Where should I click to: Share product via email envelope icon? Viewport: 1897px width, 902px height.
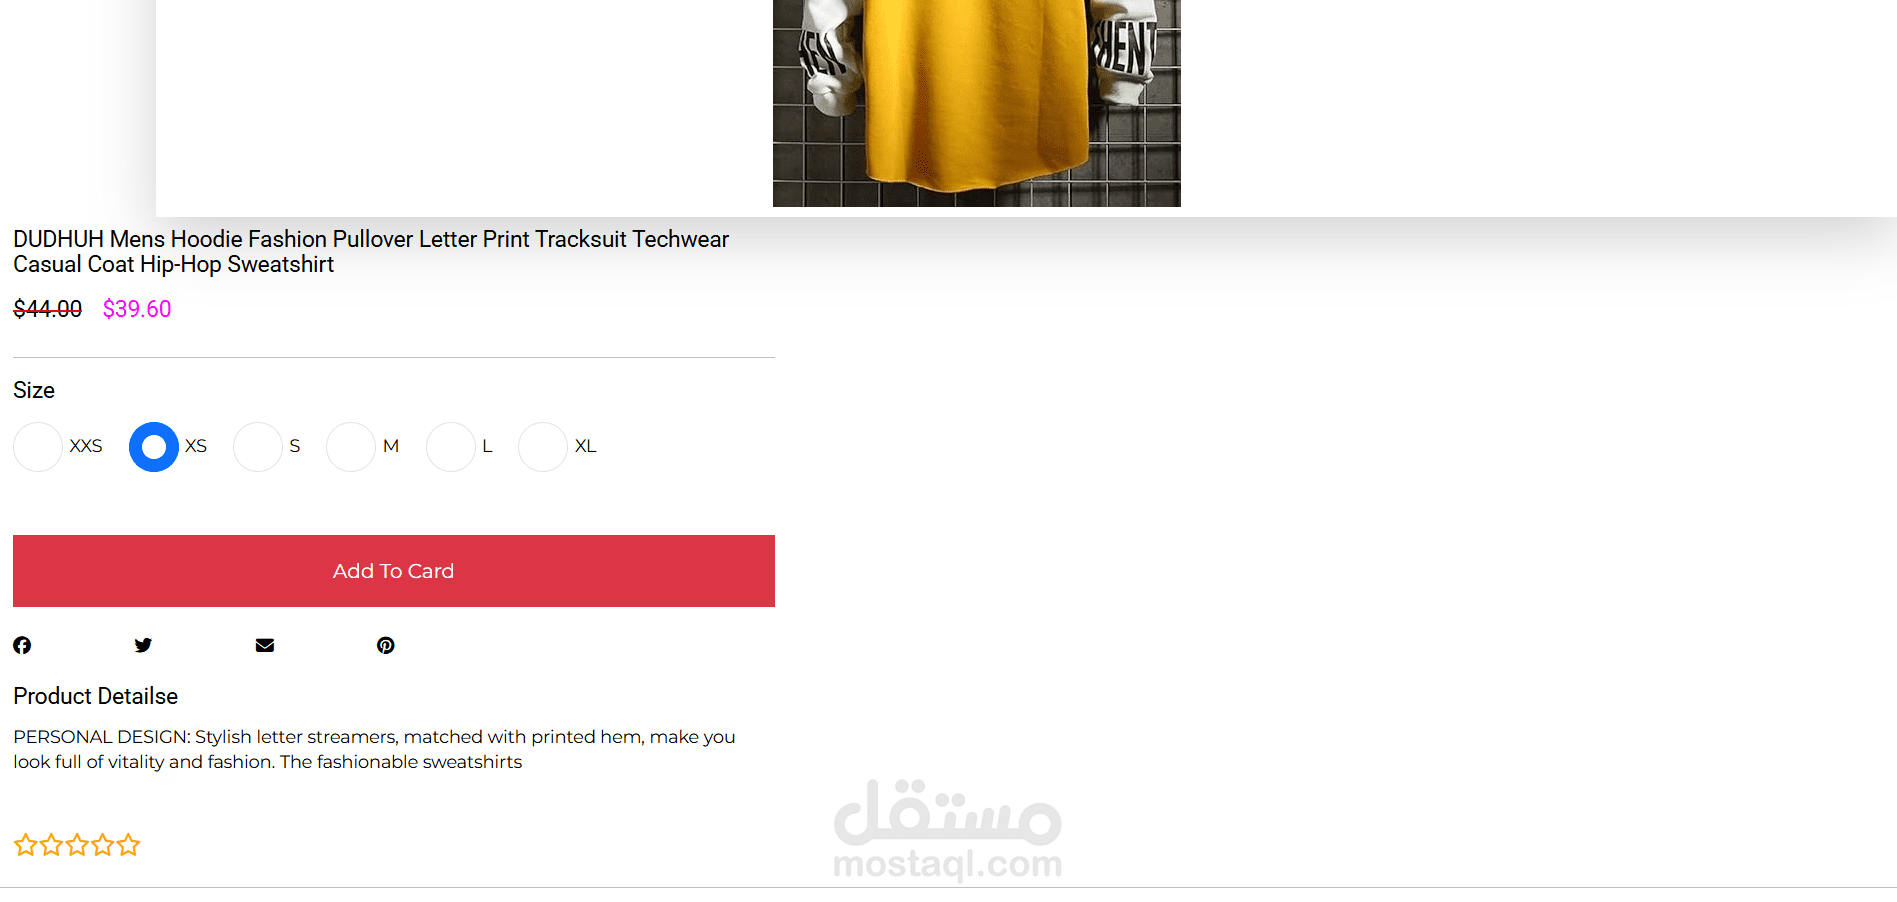(x=265, y=645)
